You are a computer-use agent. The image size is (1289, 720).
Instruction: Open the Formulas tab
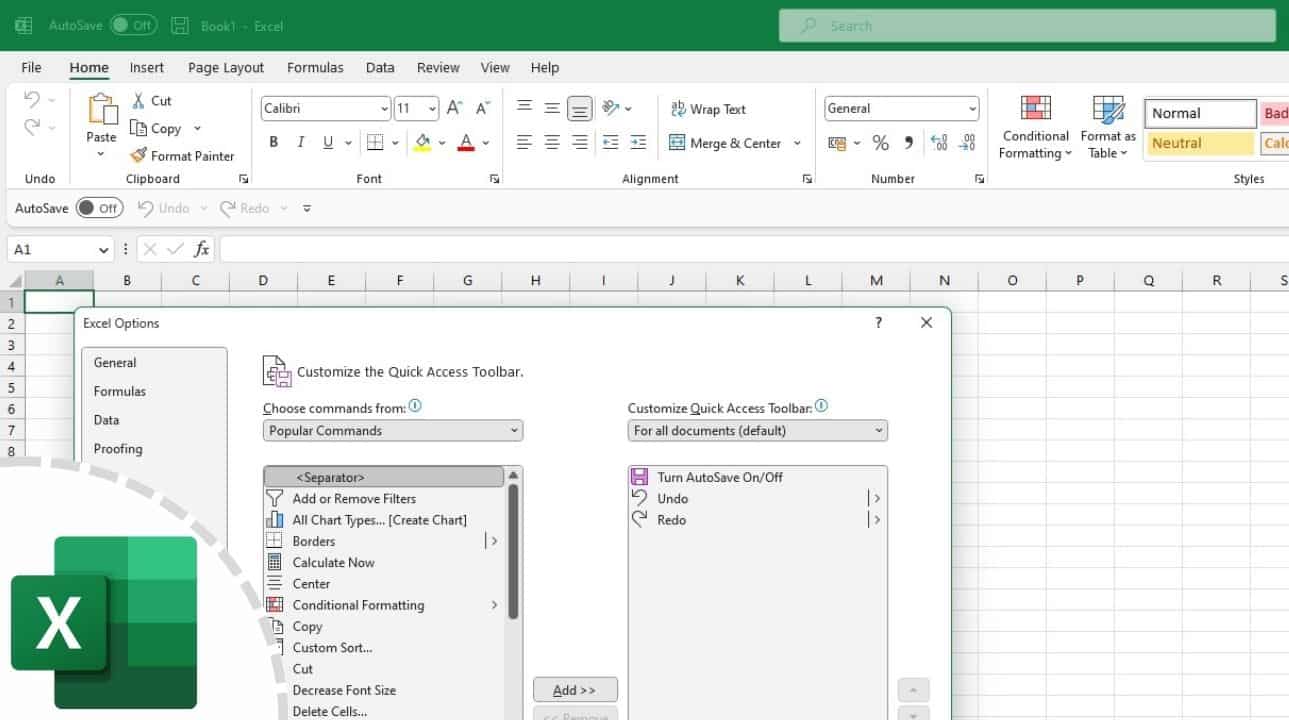click(x=315, y=68)
